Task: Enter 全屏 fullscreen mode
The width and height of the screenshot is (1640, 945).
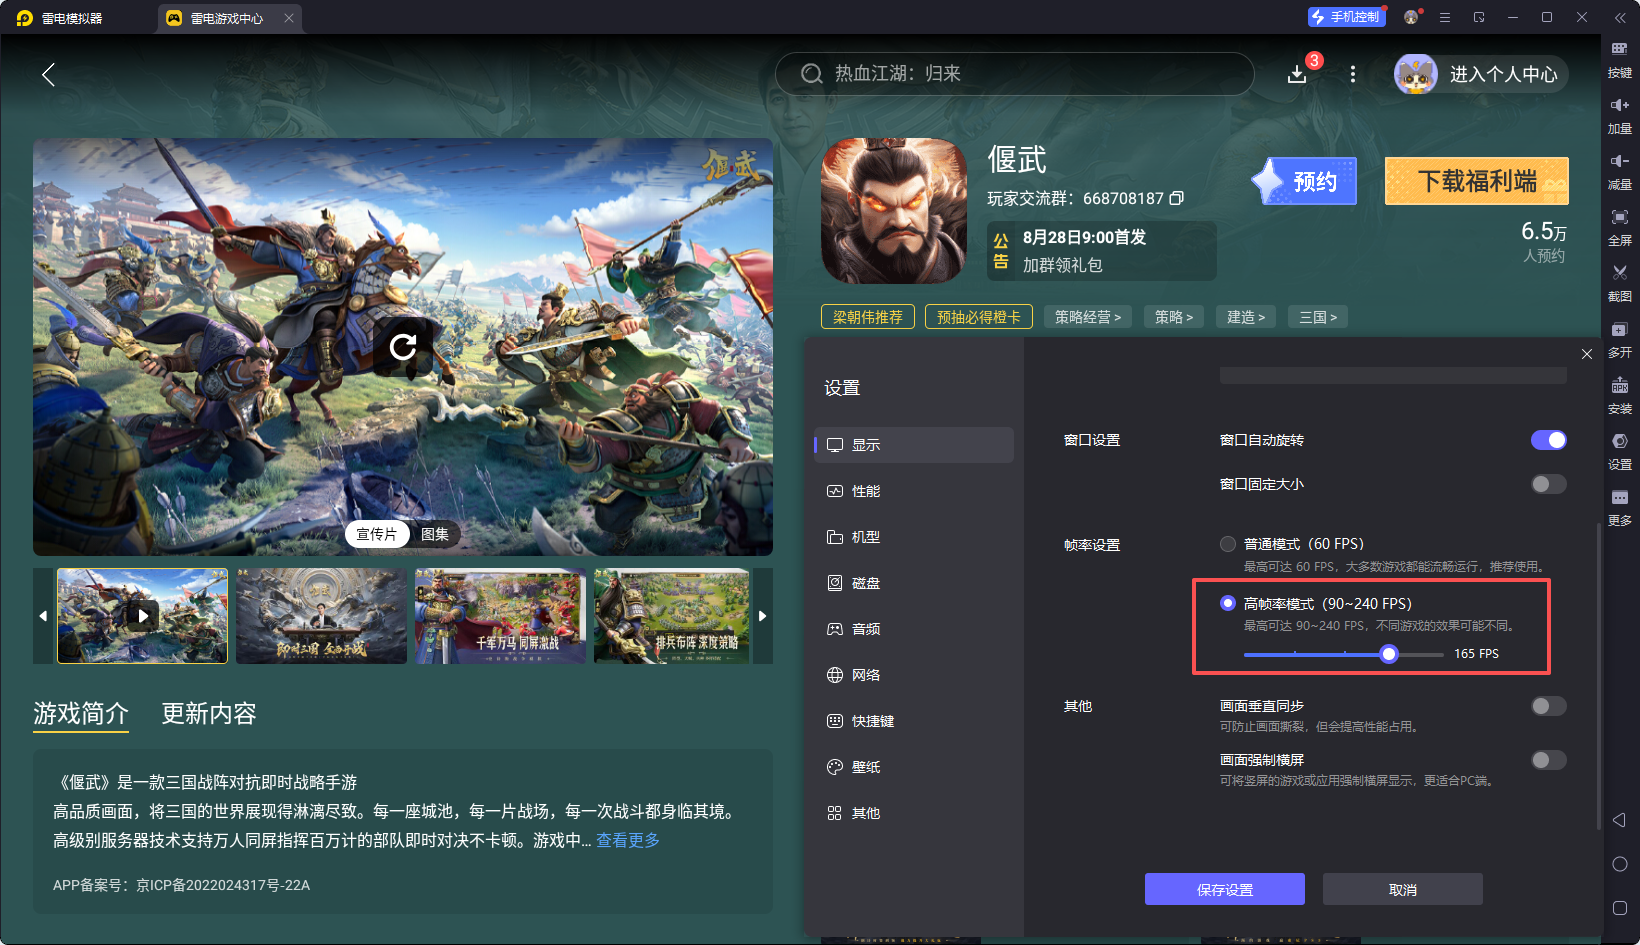Action: click(1620, 227)
